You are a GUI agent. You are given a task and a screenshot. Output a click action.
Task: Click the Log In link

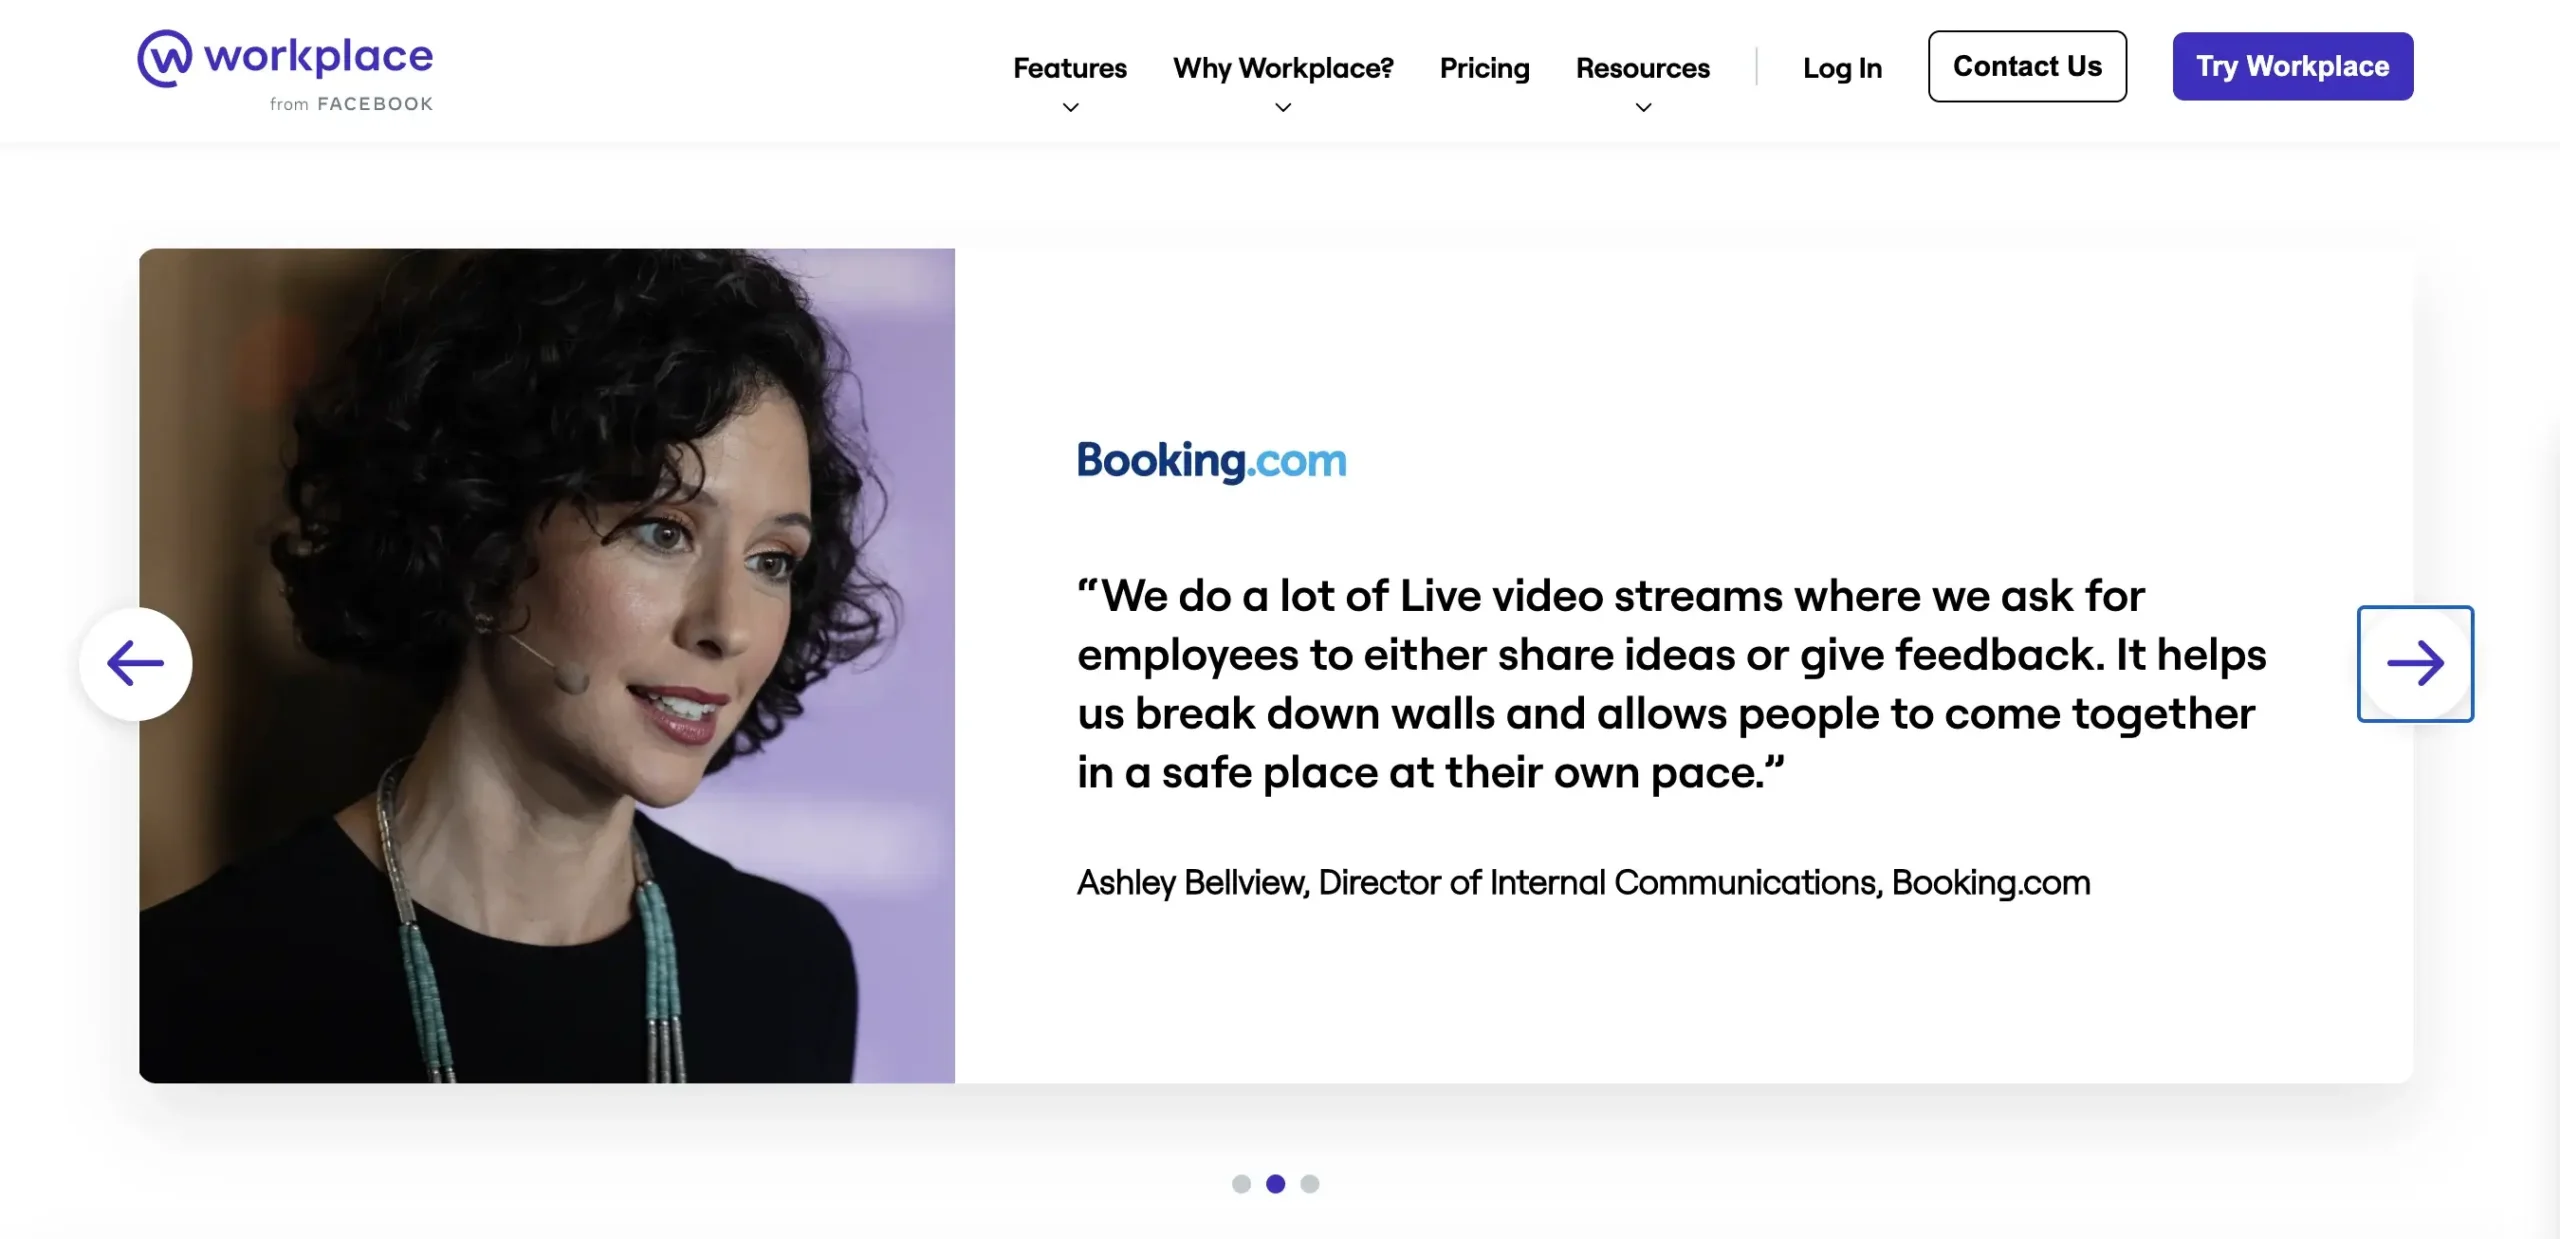click(1842, 68)
